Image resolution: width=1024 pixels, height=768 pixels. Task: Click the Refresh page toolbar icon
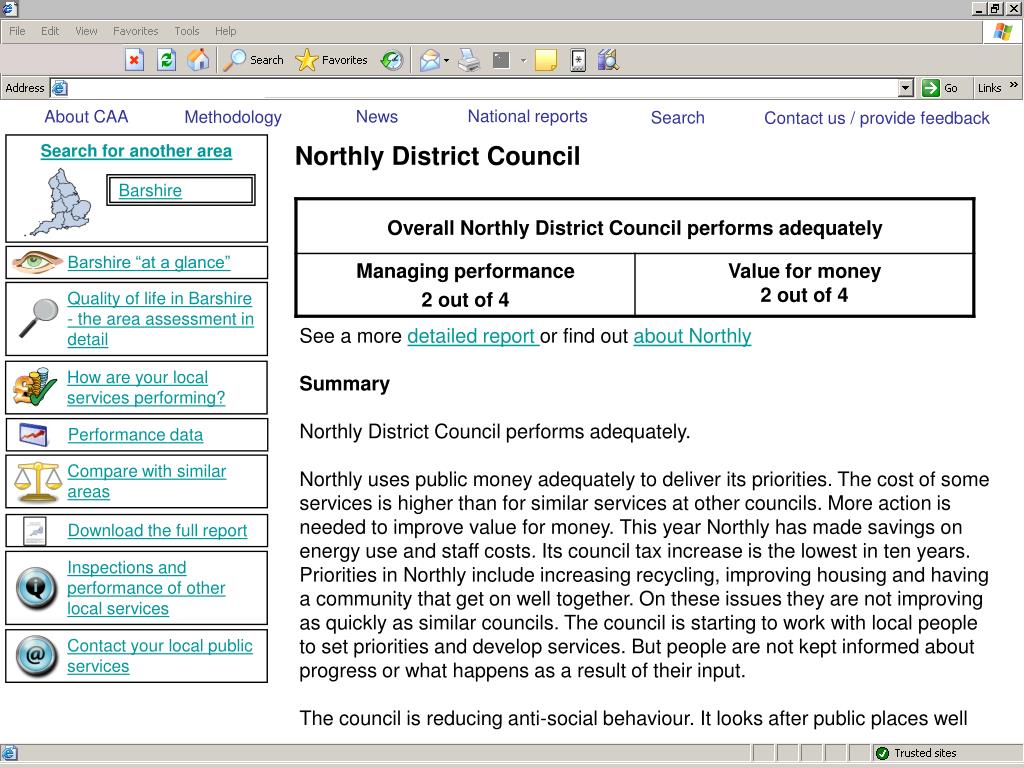(167, 60)
